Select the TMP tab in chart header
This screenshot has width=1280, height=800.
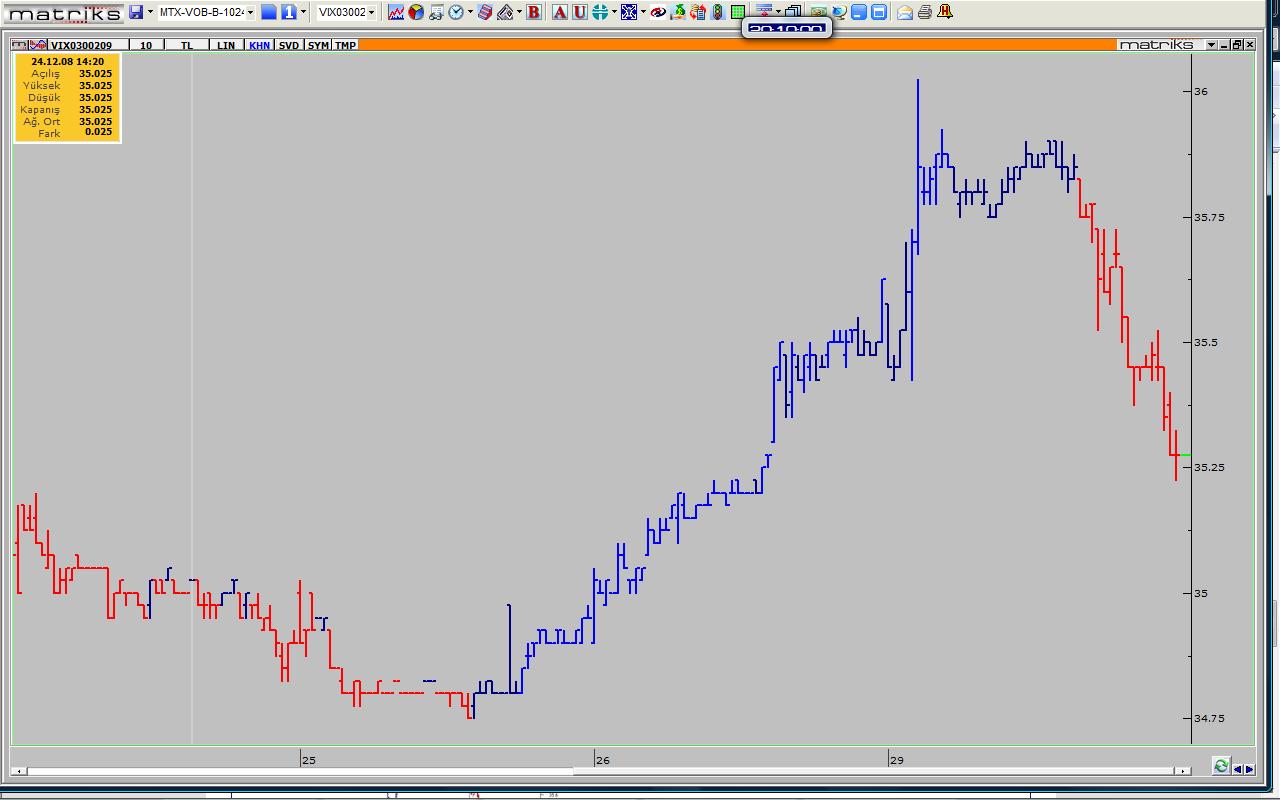[x=345, y=45]
